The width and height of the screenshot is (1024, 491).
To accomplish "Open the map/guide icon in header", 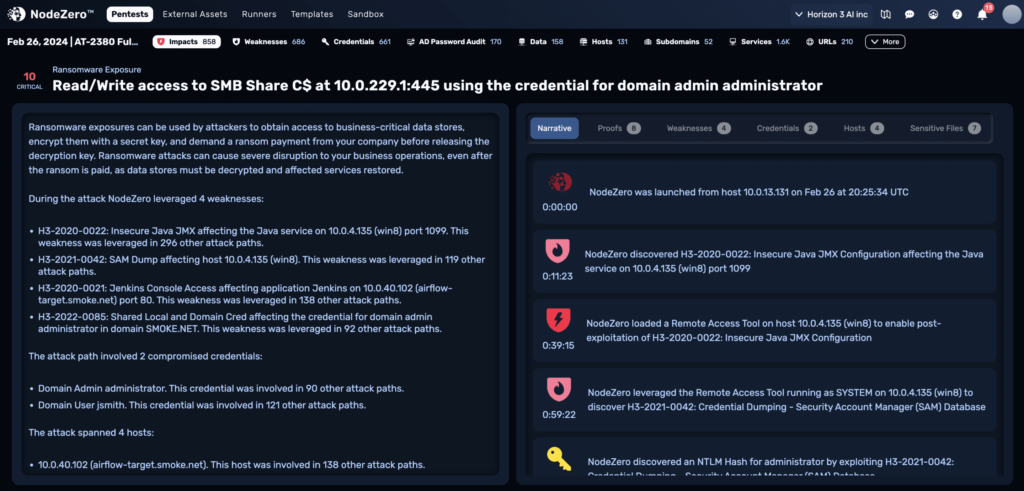I will point(885,15).
